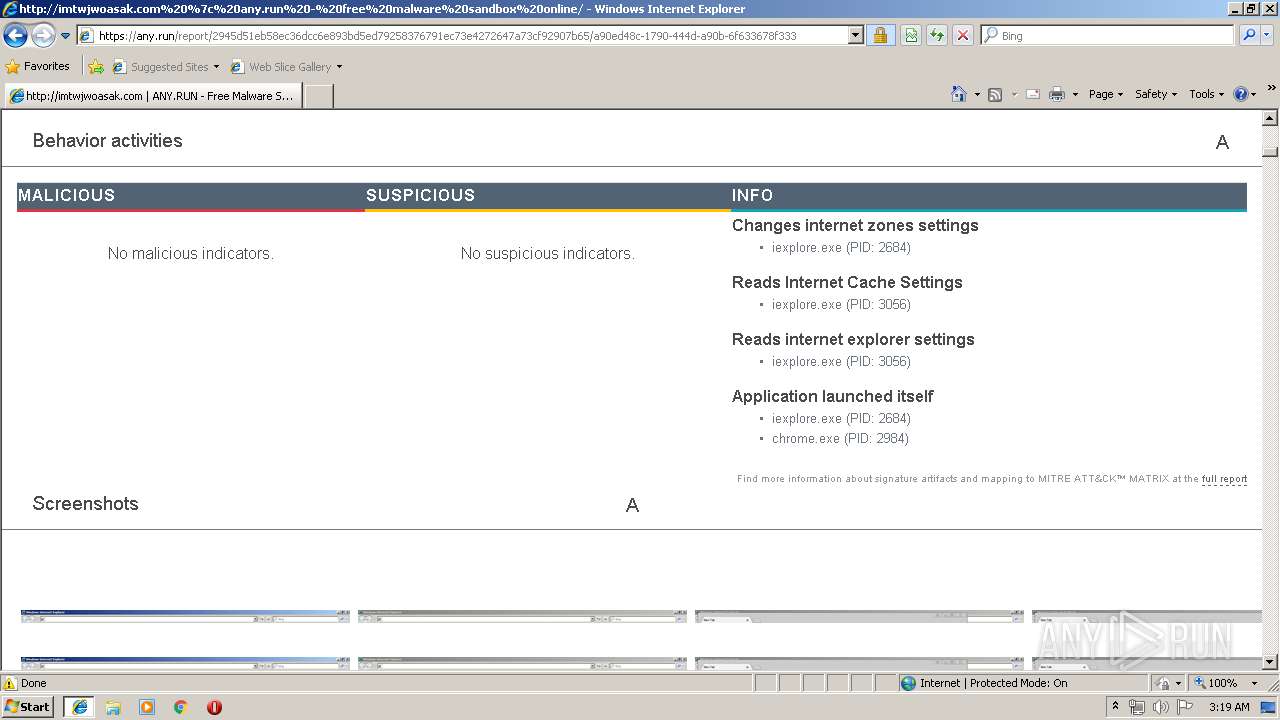Click the A anchor beside Behavior activities
The image size is (1280, 720).
pyautogui.click(x=1222, y=142)
